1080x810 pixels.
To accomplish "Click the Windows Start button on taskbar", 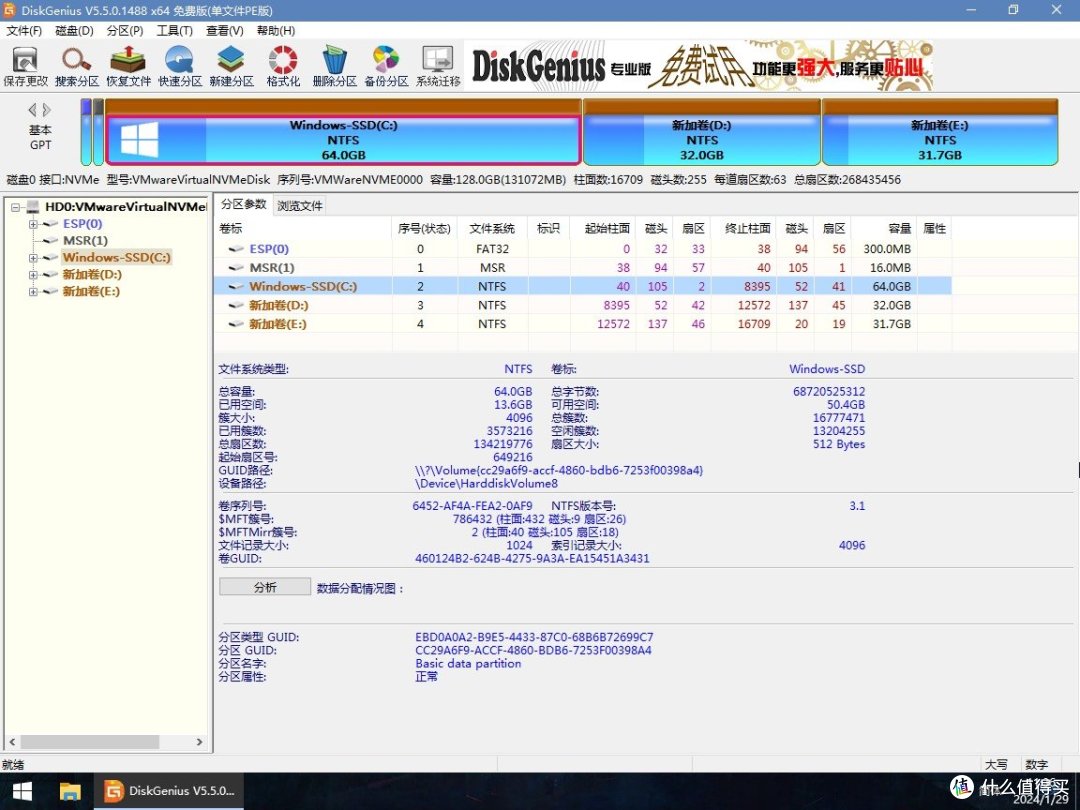I will (x=23, y=791).
